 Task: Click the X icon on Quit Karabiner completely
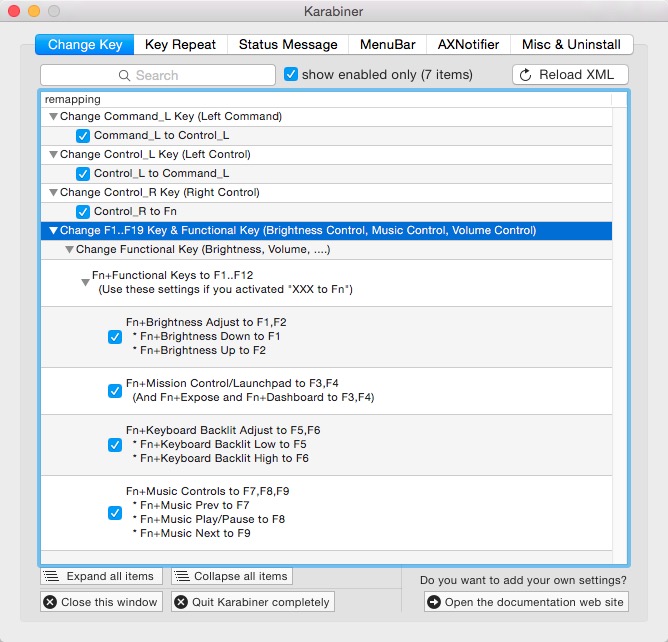coord(181,602)
